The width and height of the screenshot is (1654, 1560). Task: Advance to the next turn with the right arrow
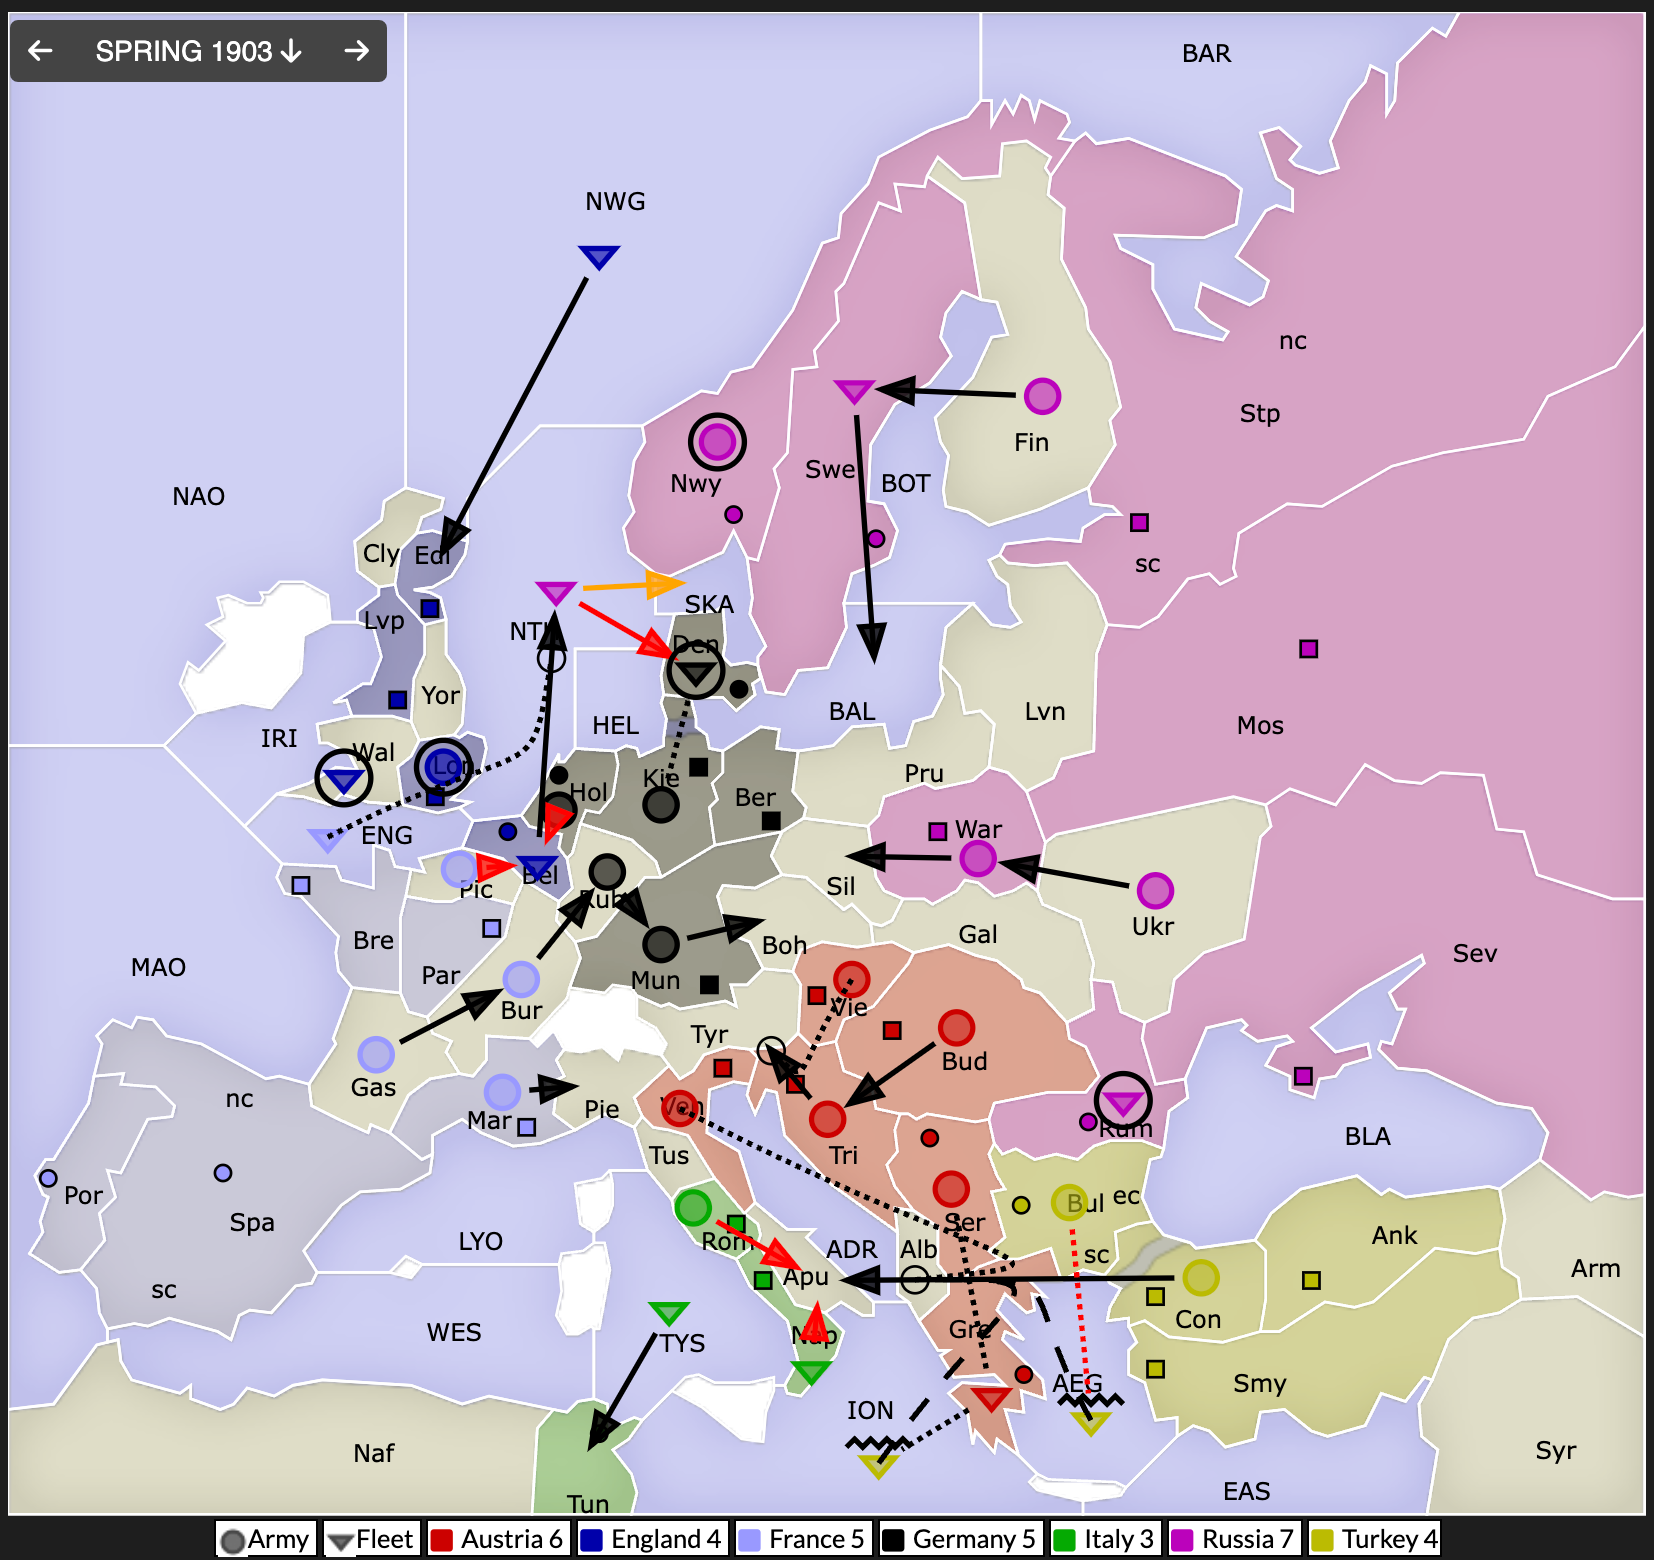[356, 51]
